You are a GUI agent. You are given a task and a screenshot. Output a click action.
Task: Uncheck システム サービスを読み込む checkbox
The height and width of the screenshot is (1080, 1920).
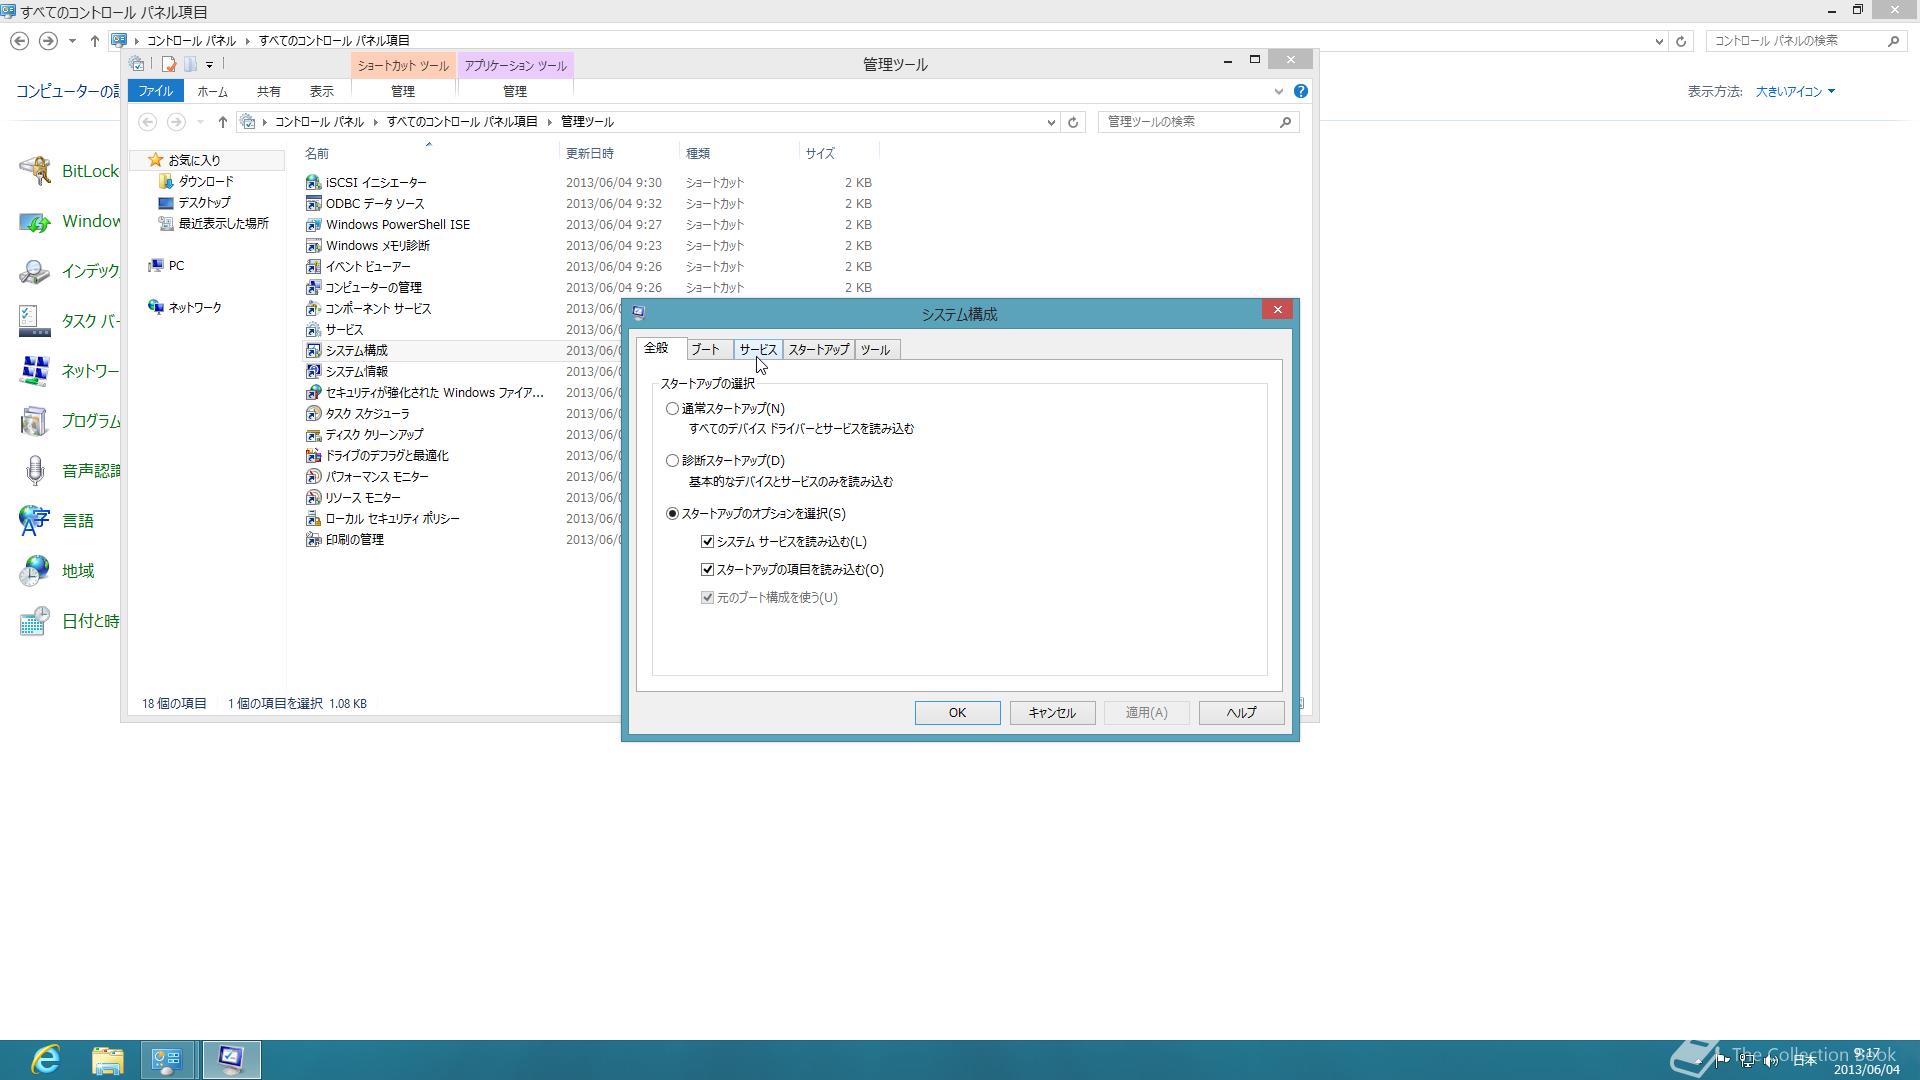click(x=708, y=542)
